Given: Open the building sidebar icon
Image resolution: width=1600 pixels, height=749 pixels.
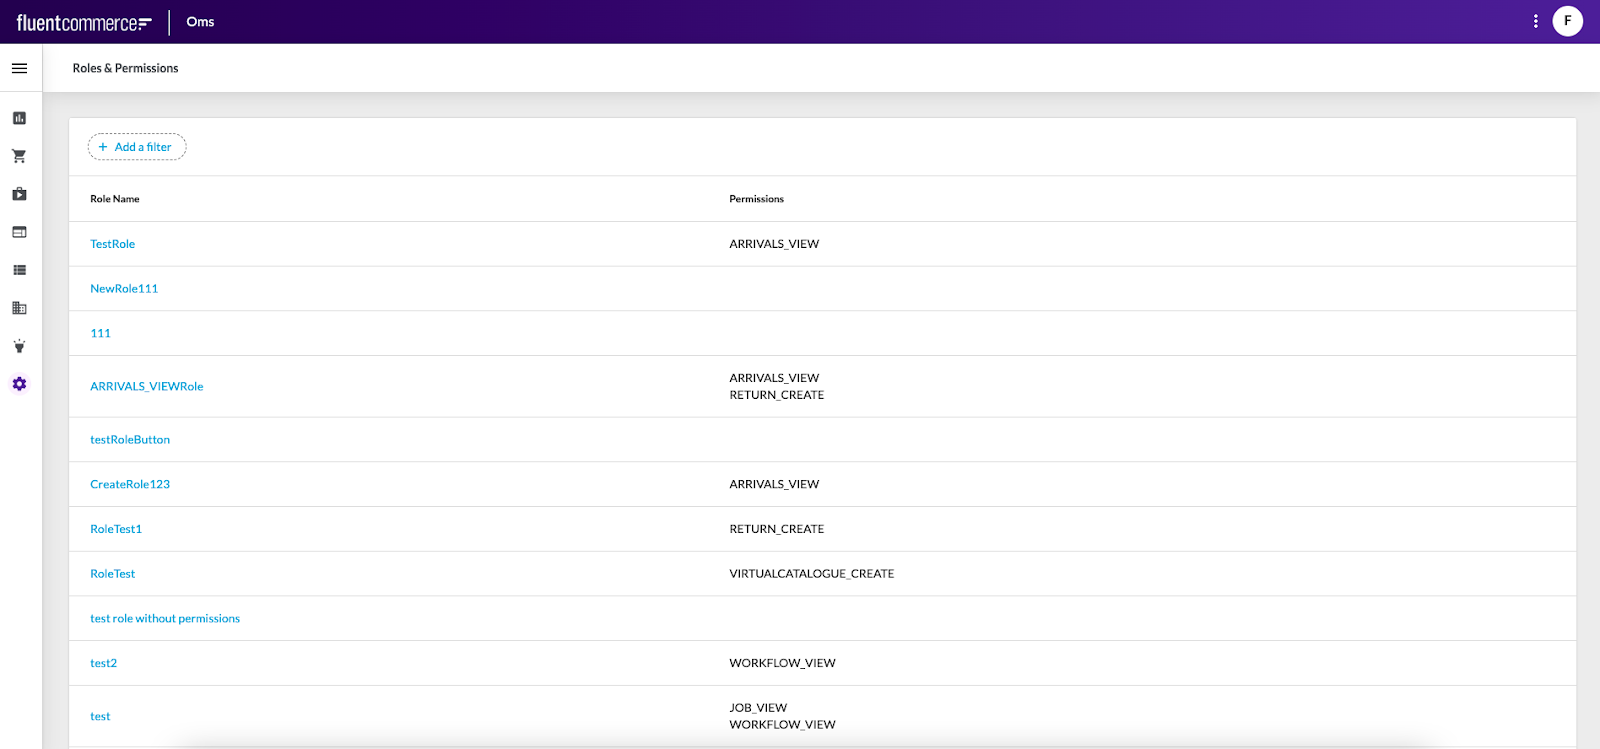Looking at the screenshot, I should coord(19,308).
